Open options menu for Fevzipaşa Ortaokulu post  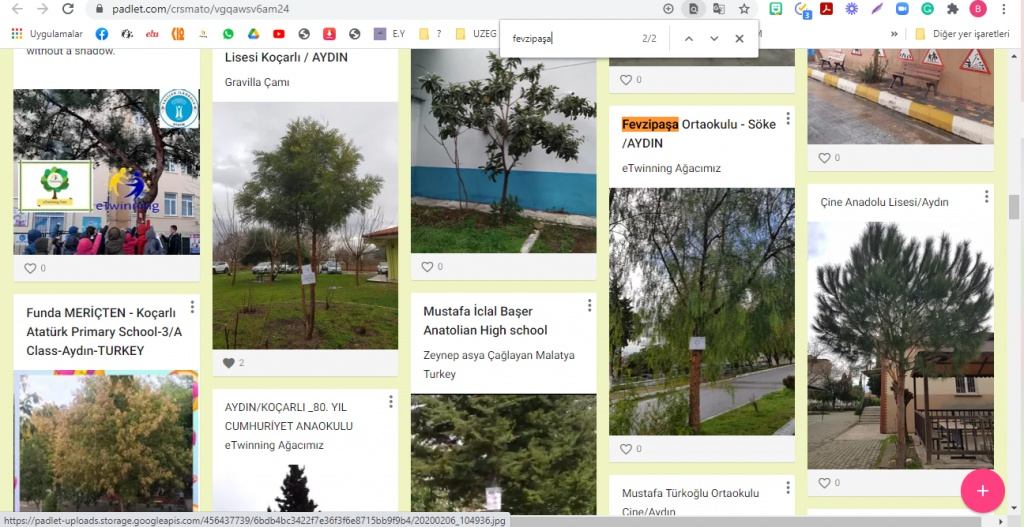click(x=788, y=119)
